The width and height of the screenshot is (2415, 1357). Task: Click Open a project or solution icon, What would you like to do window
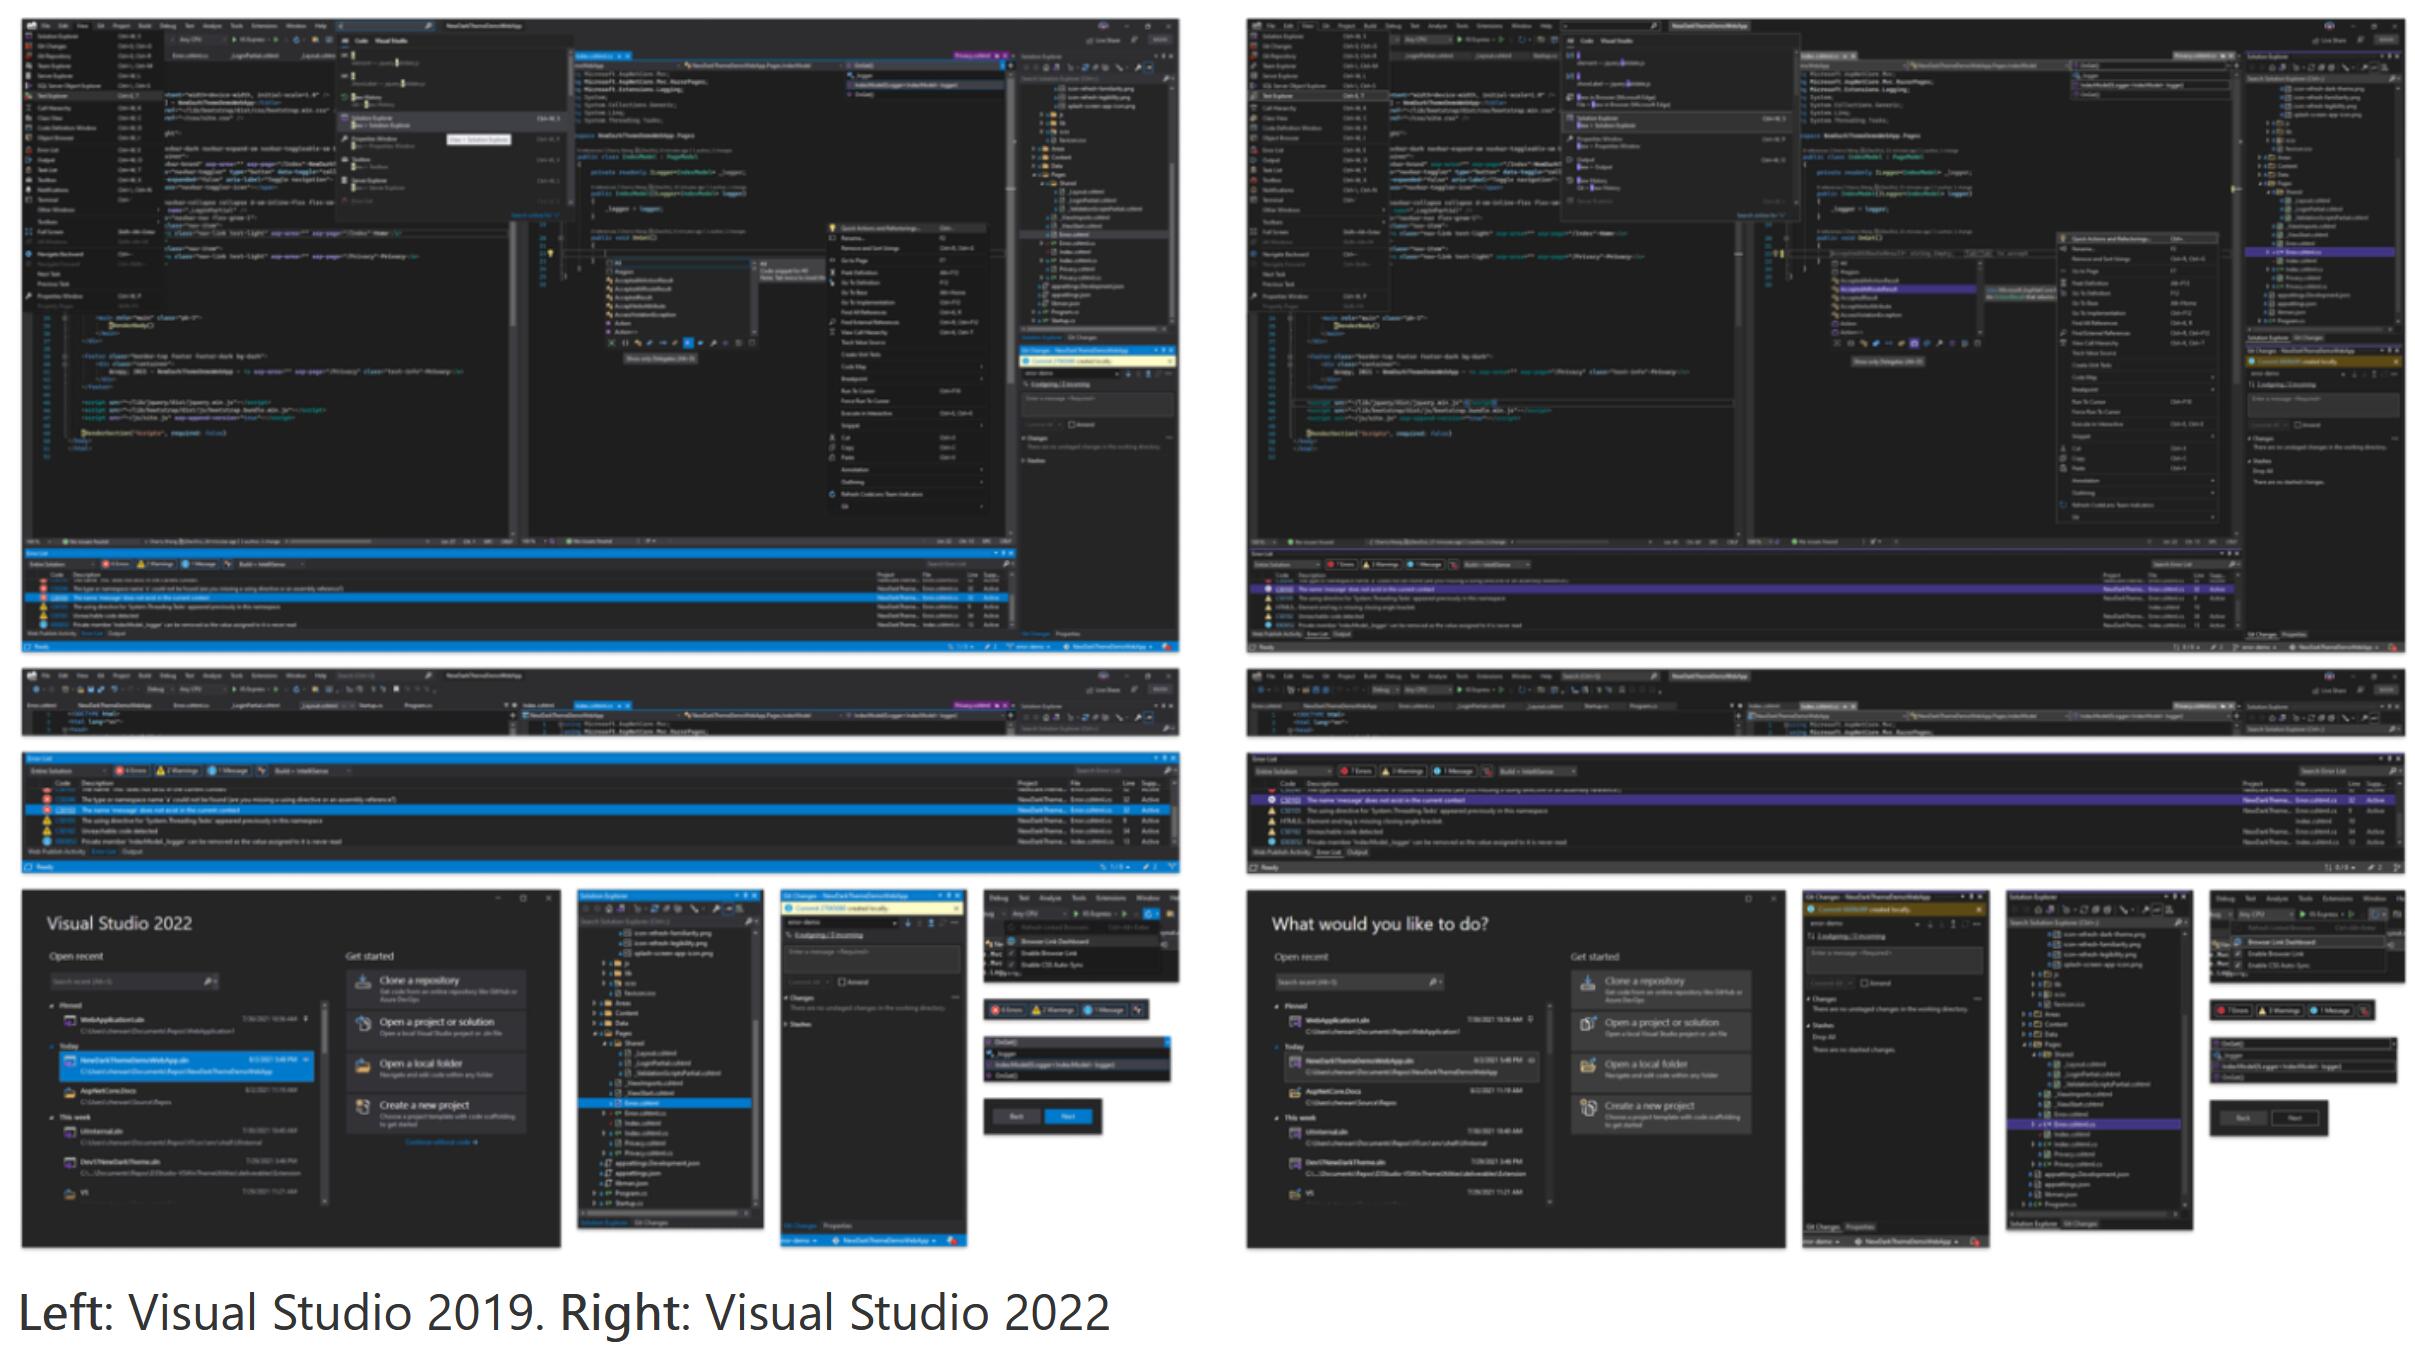[x=1588, y=1024]
